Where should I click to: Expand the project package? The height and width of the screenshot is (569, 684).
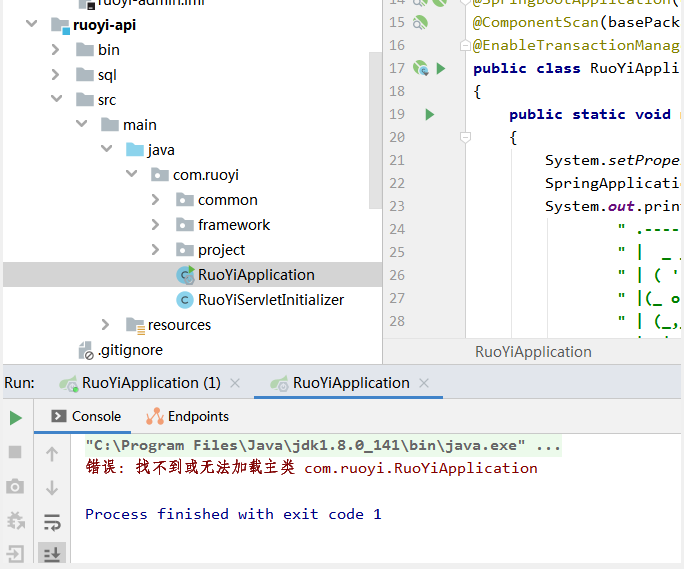pyautogui.click(x=155, y=250)
